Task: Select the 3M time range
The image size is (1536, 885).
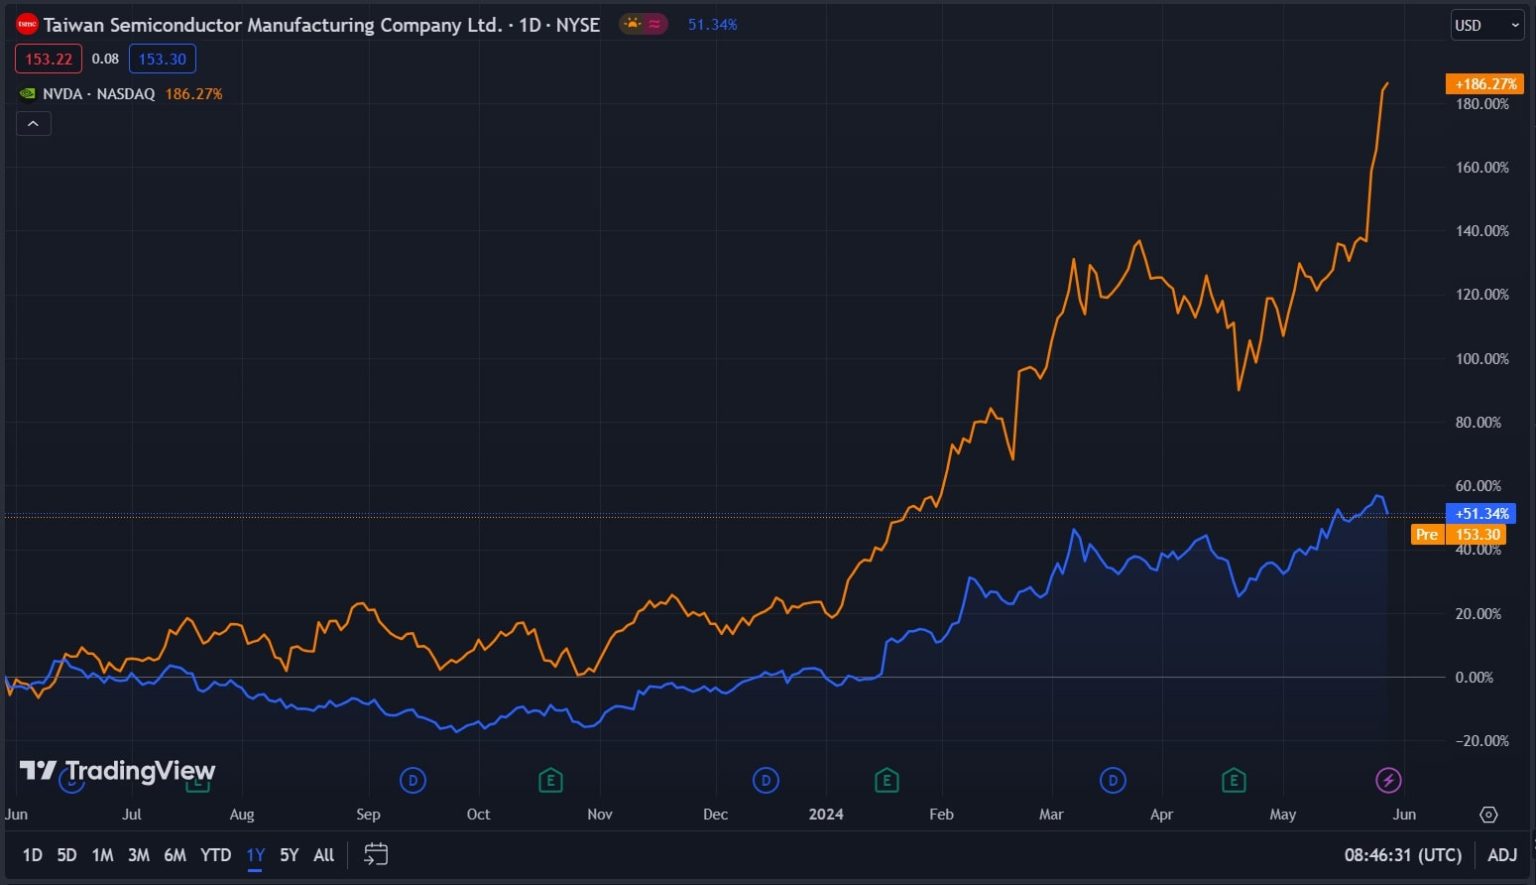Action: pyautogui.click(x=139, y=855)
